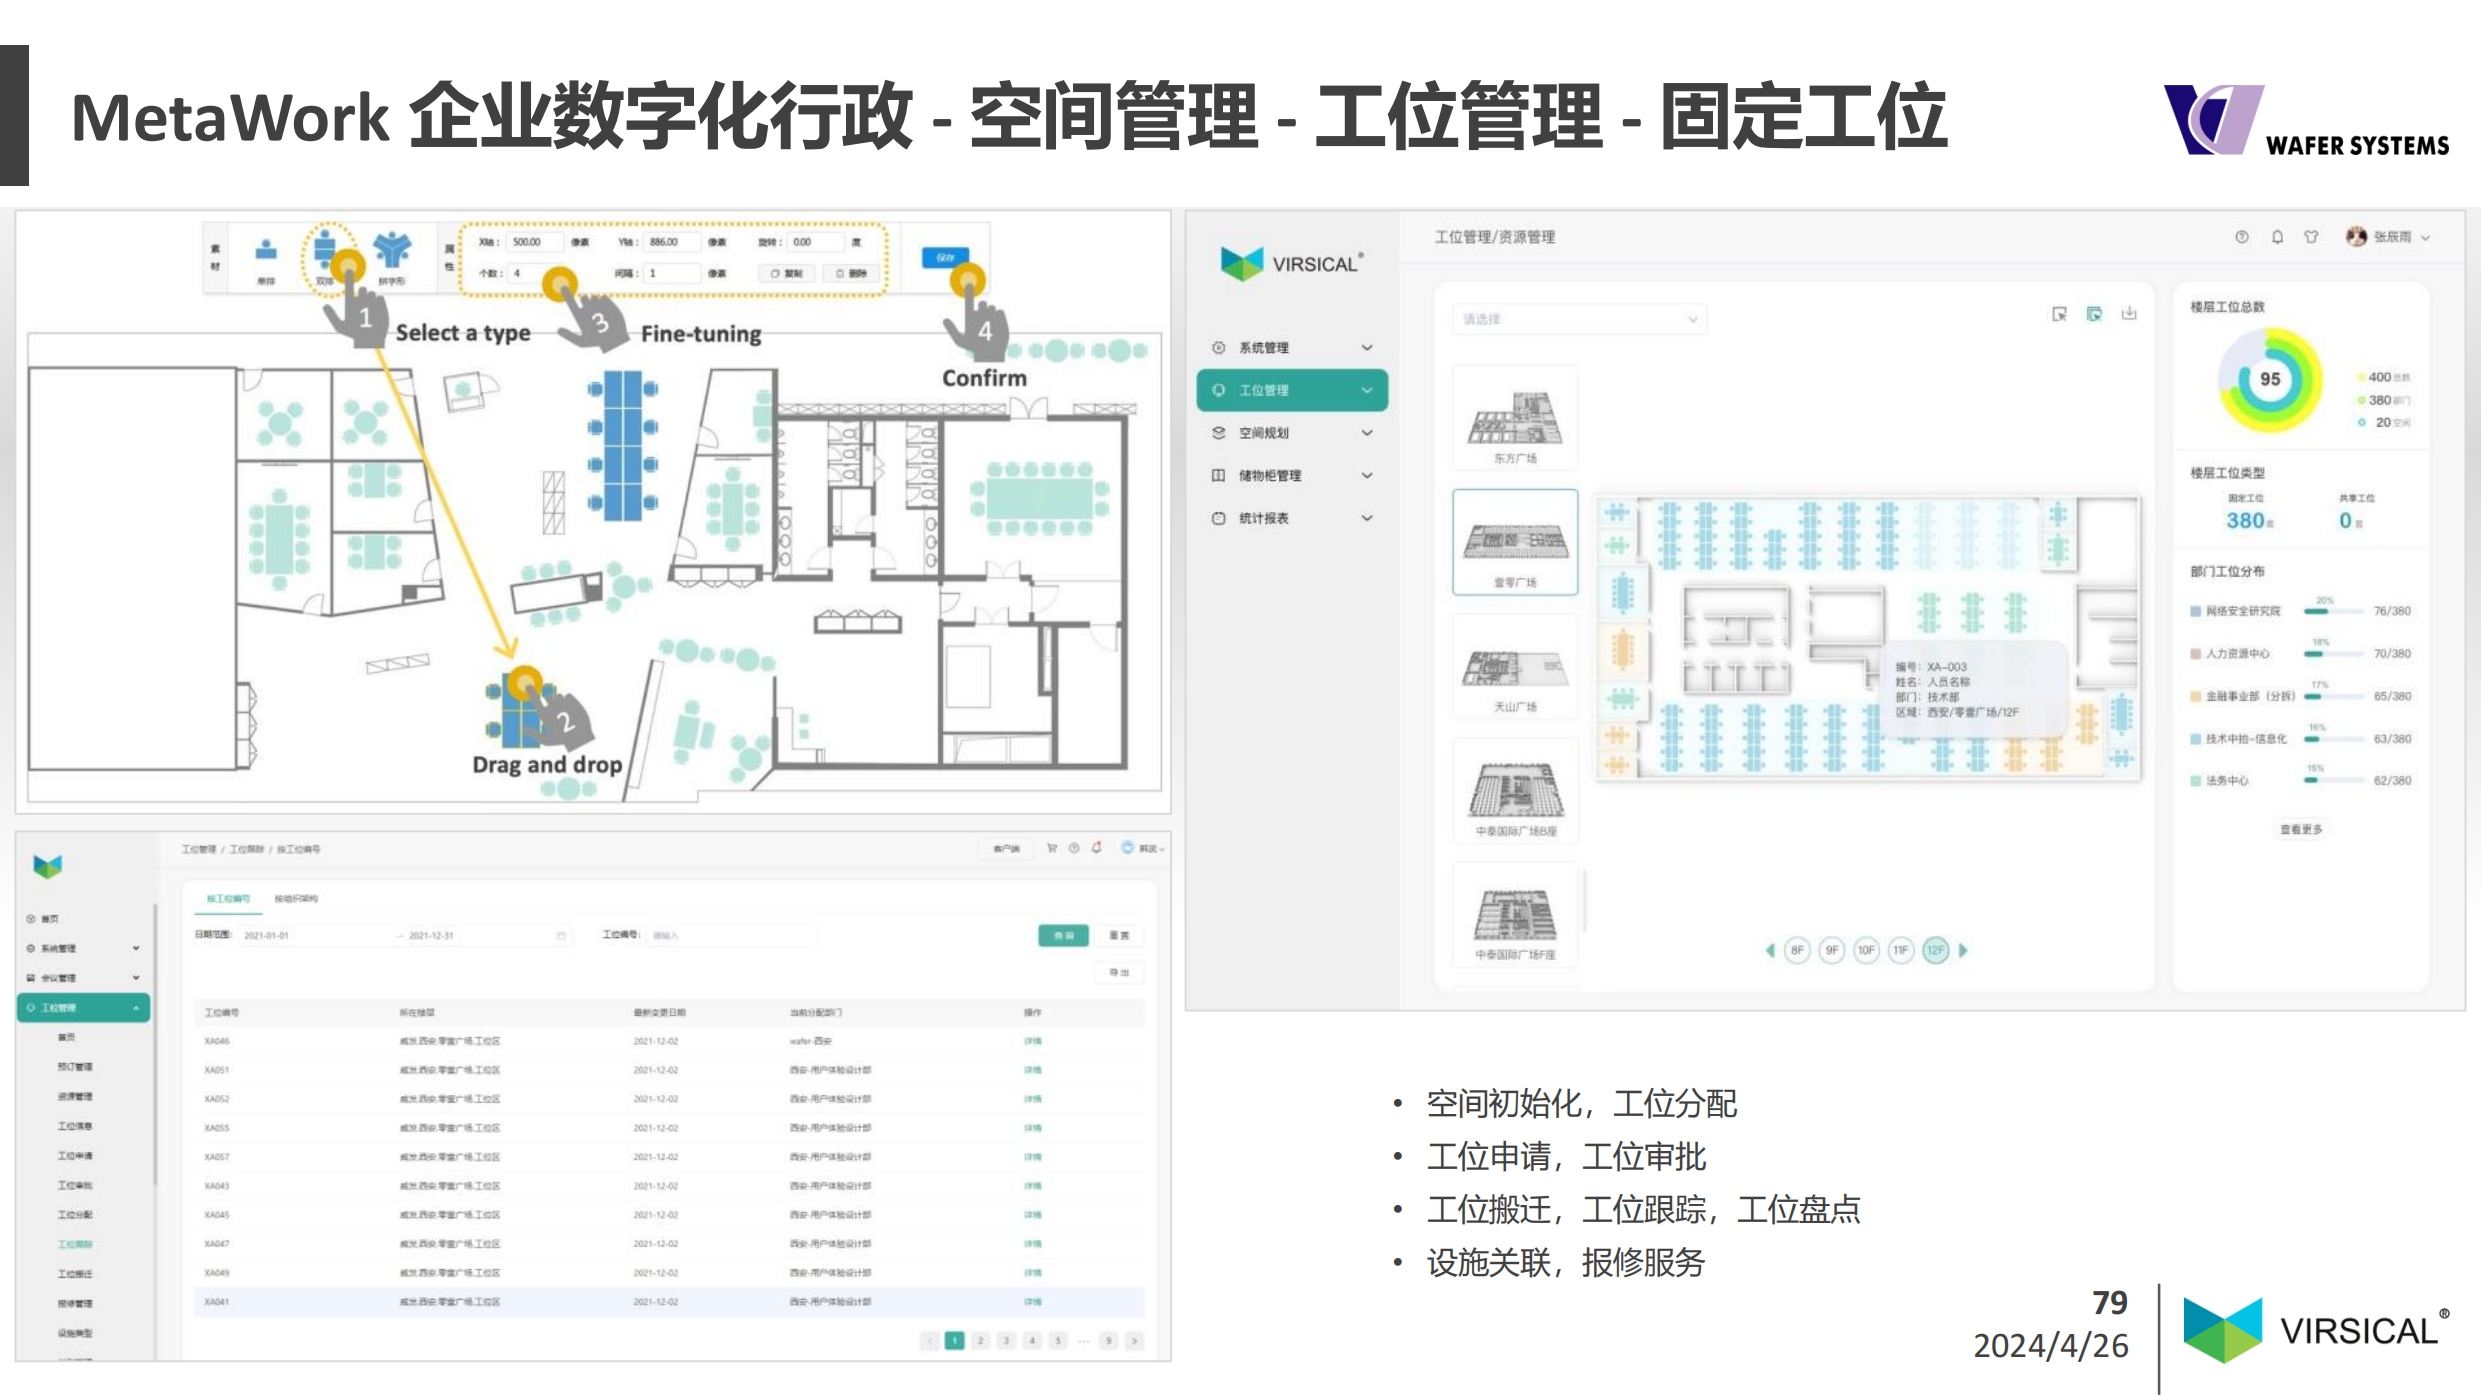Click the blue save button in the editor
The height and width of the screenshot is (1395, 2481).
tap(945, 257)
